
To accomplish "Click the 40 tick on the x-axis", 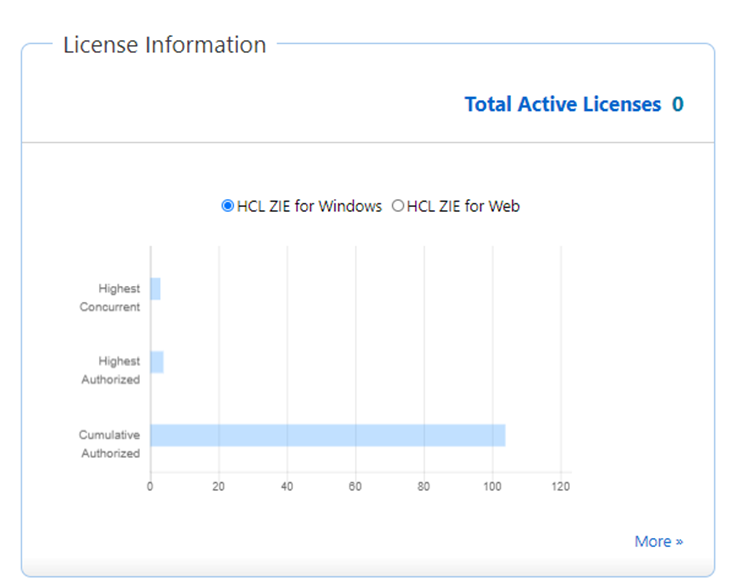I will [287, 487].
